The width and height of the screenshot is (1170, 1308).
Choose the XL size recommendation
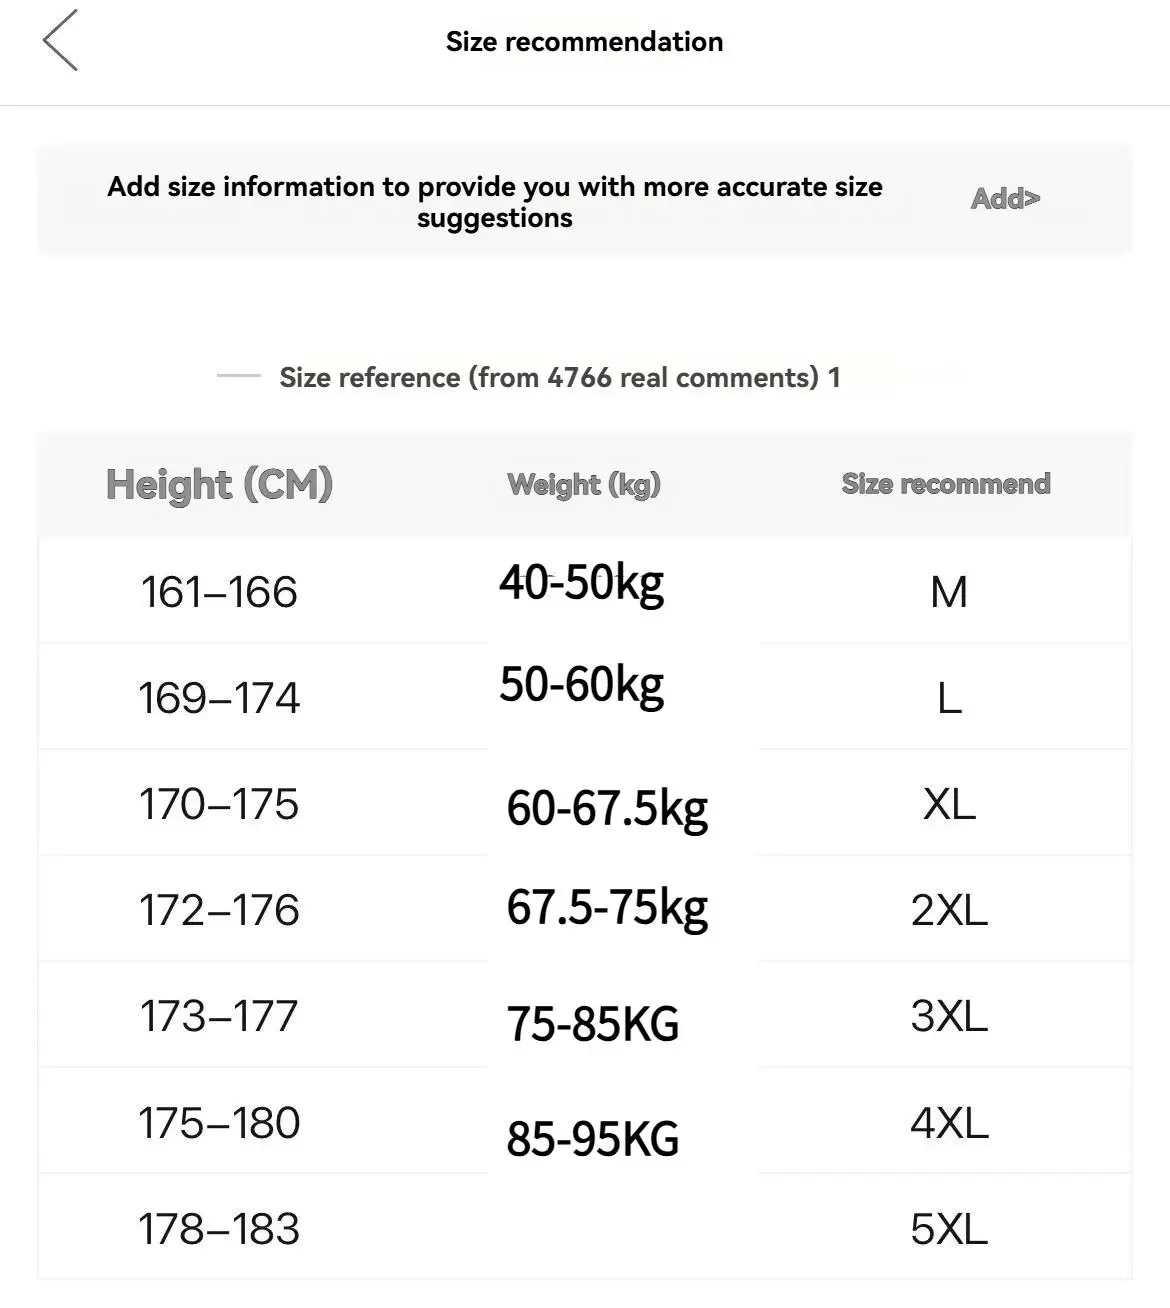948,804
